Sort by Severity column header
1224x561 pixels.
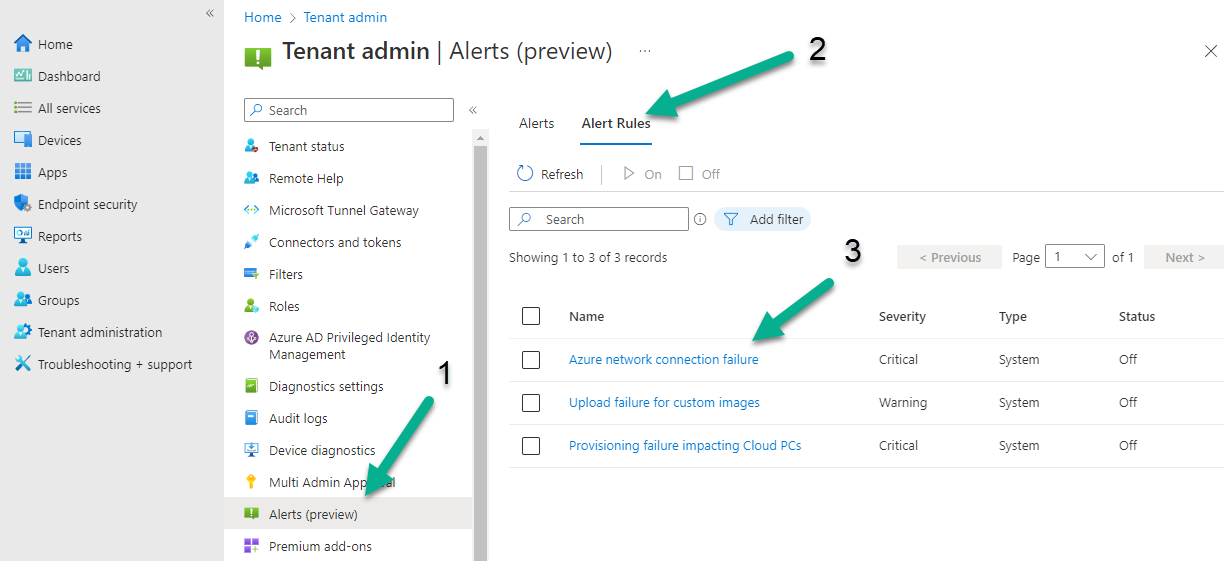coord(902,316)
